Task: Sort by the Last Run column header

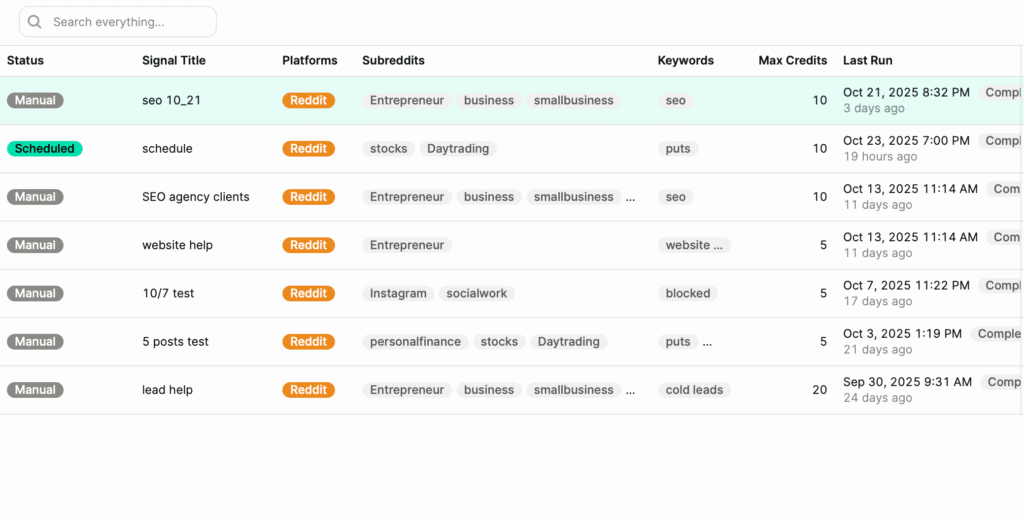Action: click(867, 60)
